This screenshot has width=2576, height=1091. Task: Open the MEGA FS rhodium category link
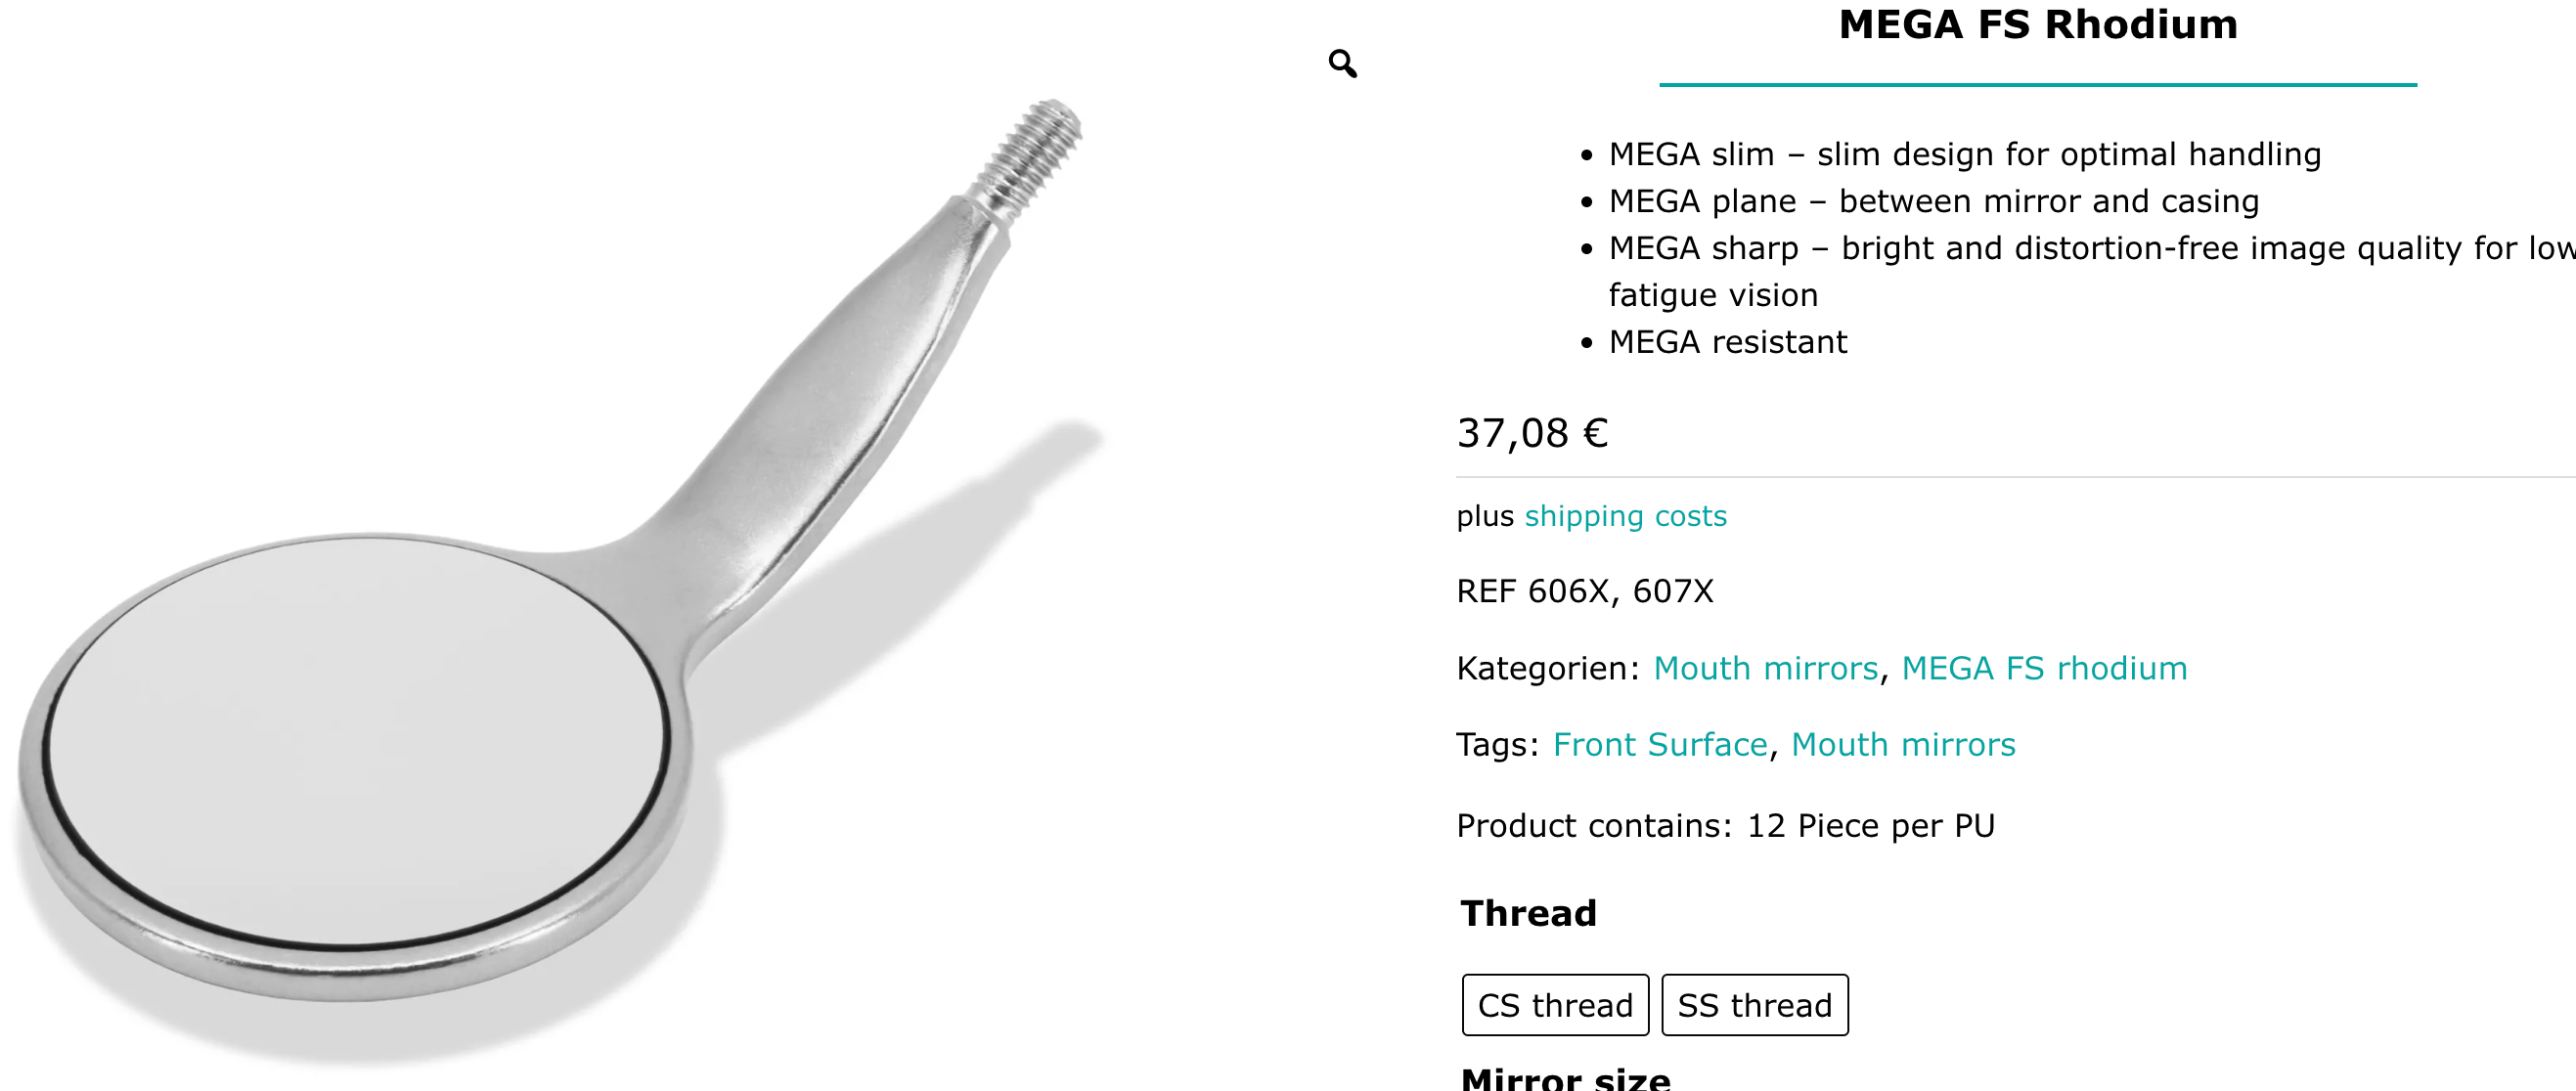pos(2043,668)
